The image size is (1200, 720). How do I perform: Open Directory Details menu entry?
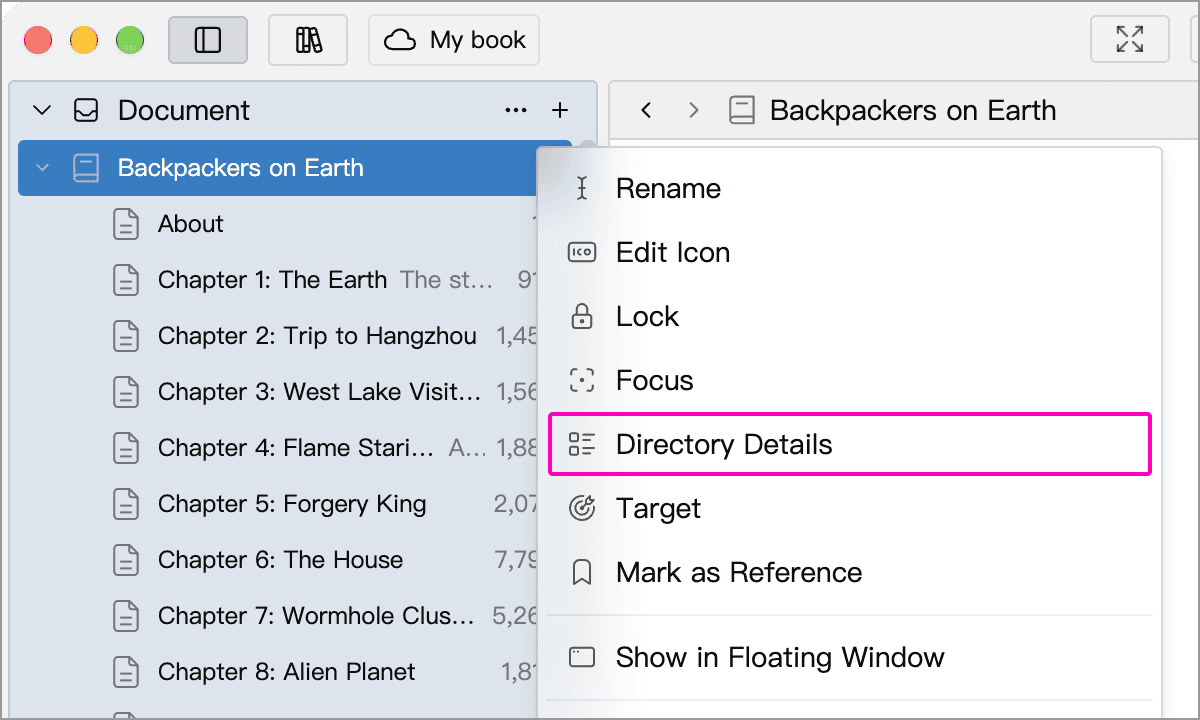pos(850,444)
